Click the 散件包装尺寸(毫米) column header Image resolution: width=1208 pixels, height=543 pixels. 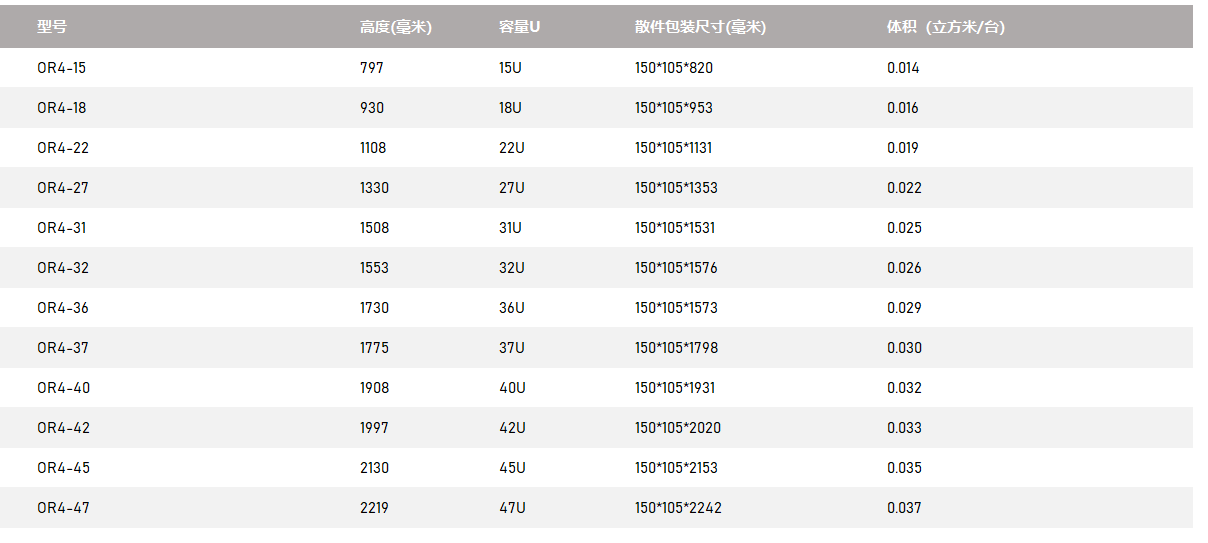[700, 28]
